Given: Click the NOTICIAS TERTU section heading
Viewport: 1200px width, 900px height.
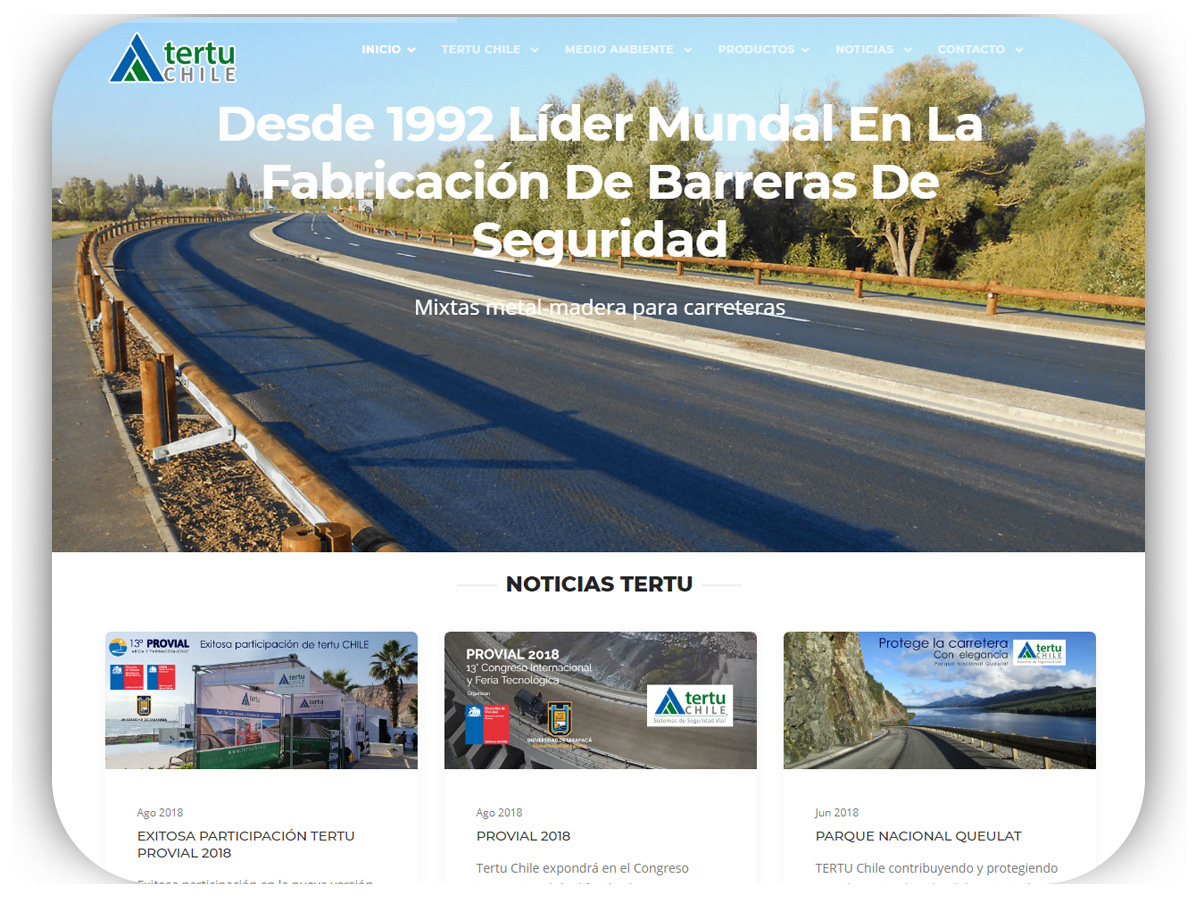Looking at the screenshot, I should (x=599, y=584).
